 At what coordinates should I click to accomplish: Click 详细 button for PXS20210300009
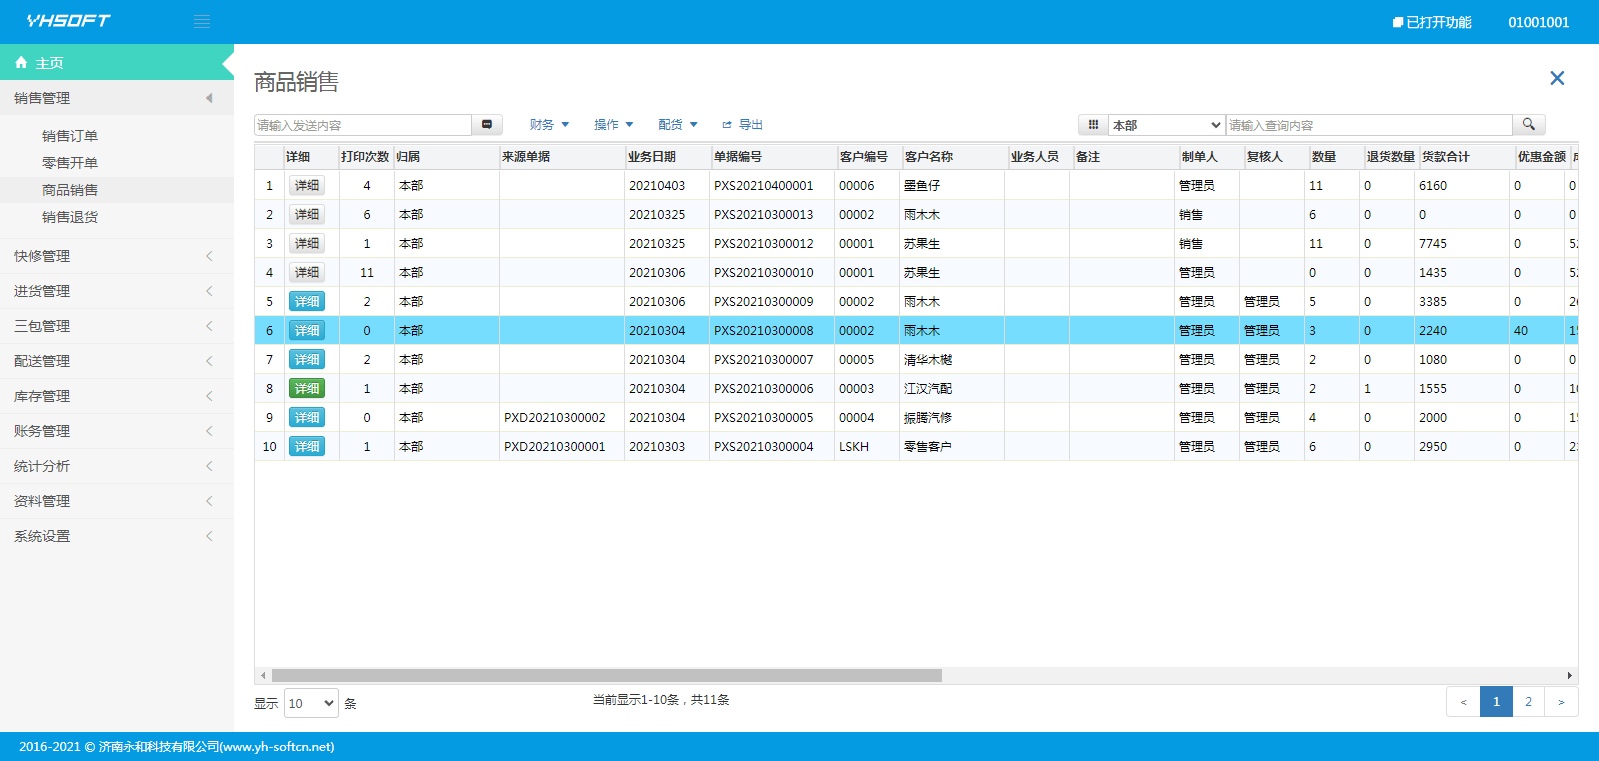307,301
